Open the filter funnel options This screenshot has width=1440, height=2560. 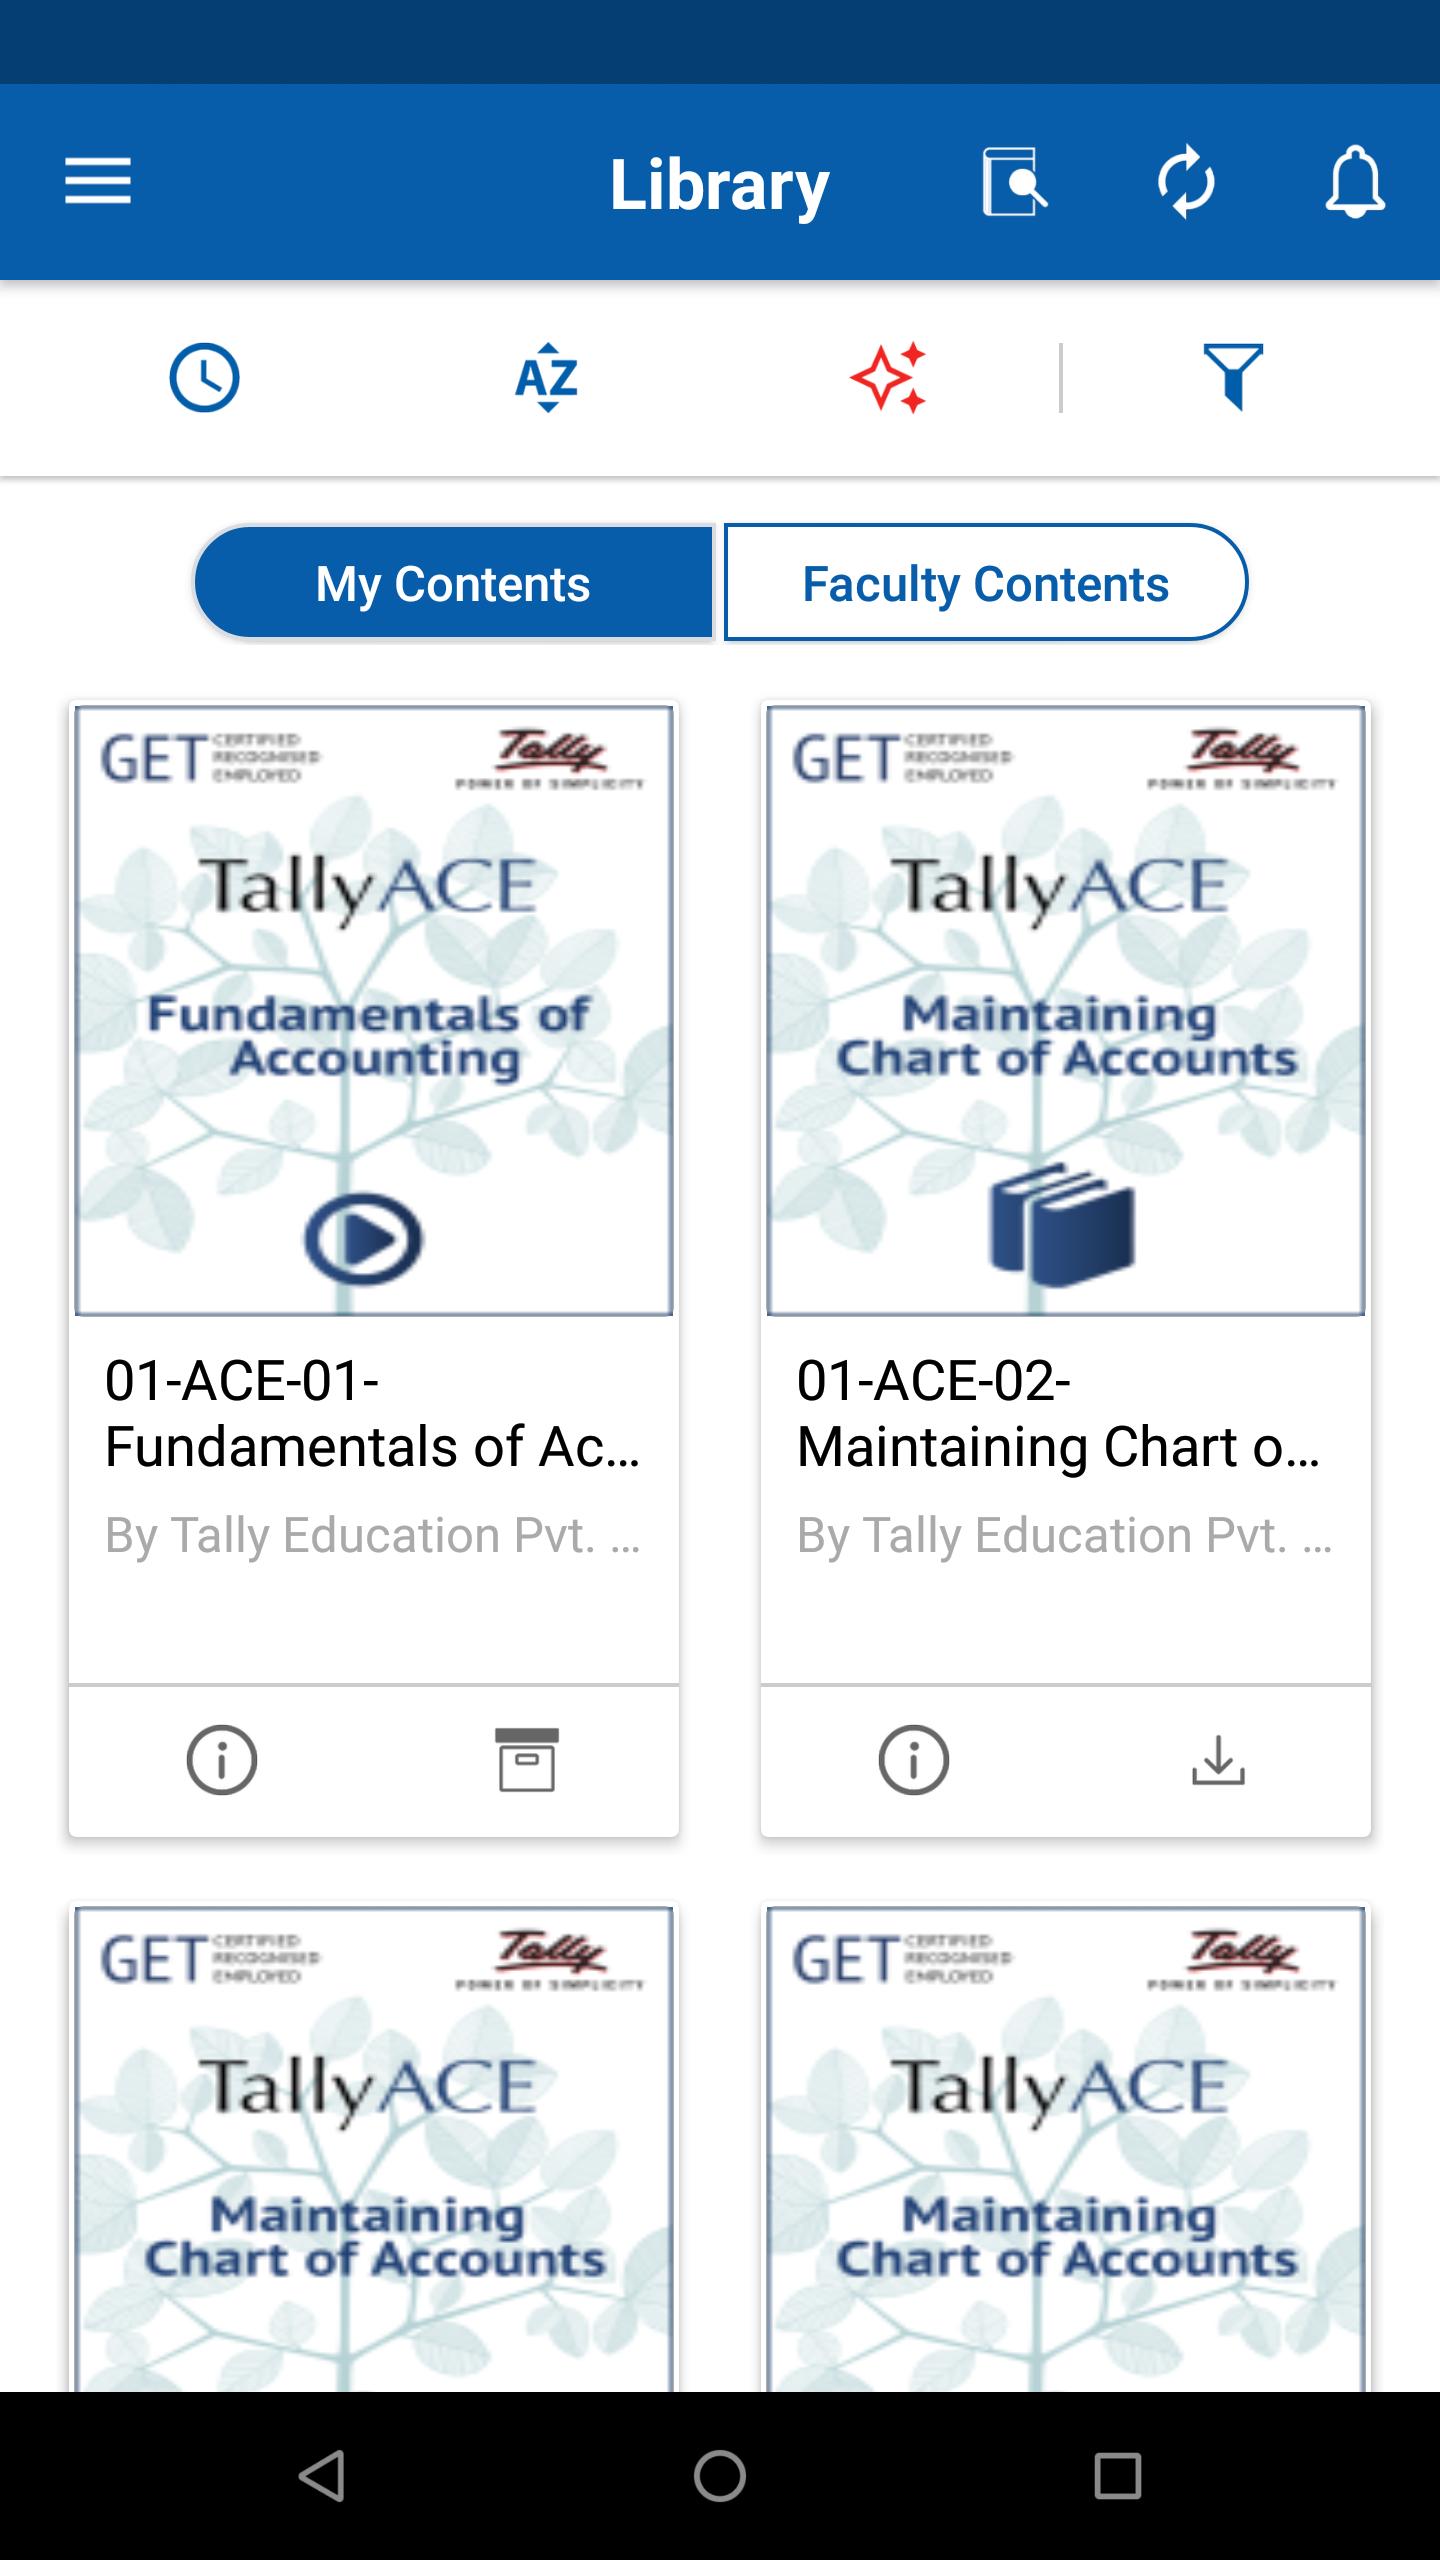(x=1233, y=377)
